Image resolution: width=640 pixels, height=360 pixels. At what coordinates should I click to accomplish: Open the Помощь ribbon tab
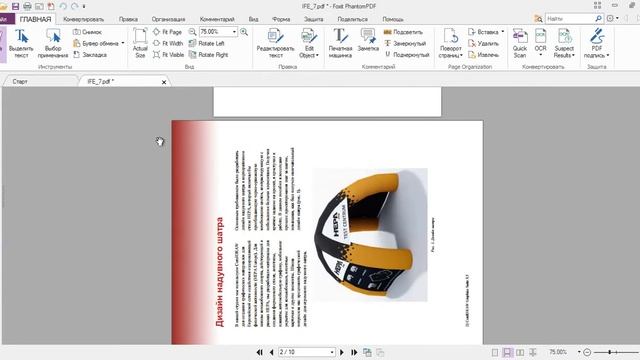click(x=393, y=19)
